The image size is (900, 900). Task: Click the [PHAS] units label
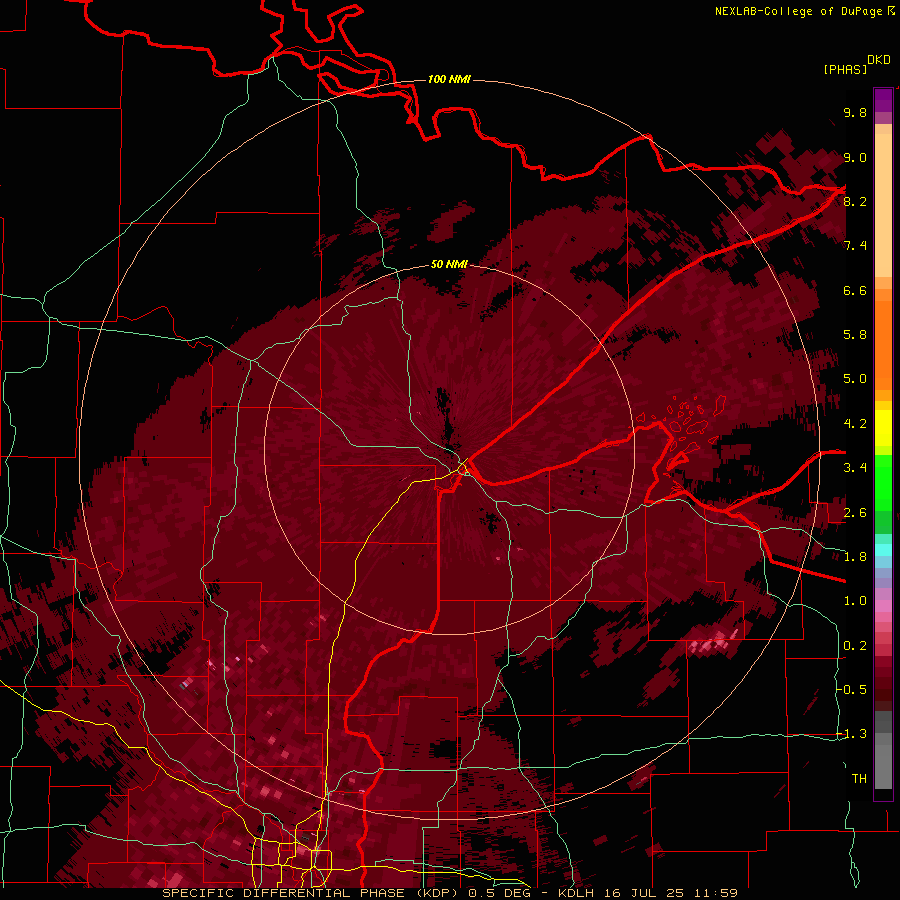pyautogui.click(x=845, y=69)
